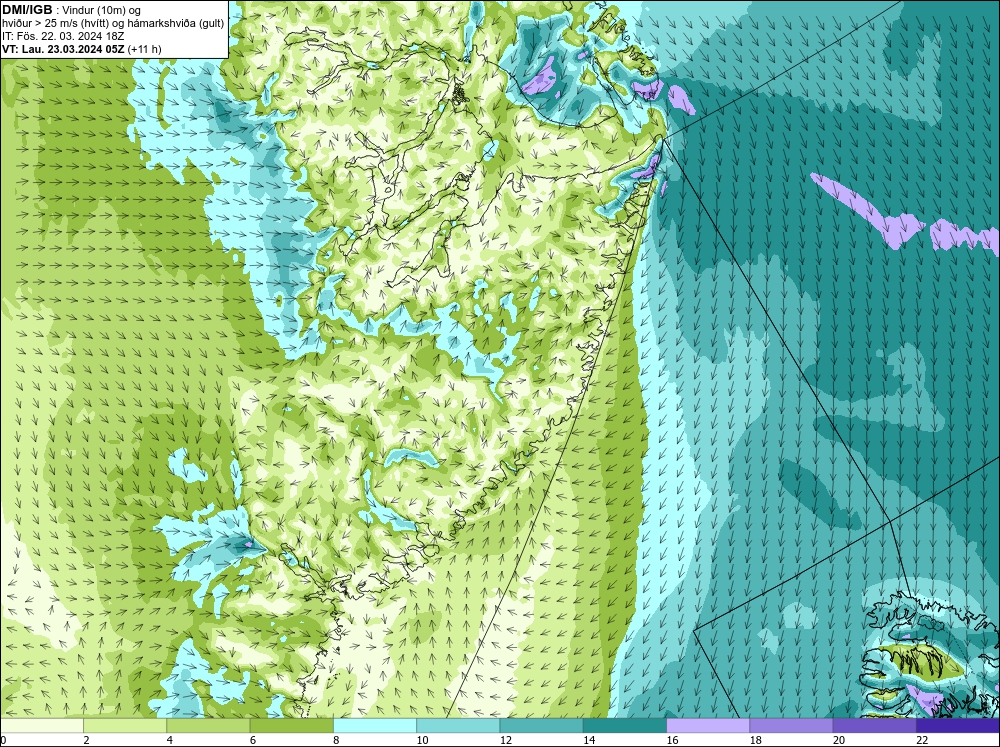
Task: Click the legend value "16"
Action: (672, 740)
